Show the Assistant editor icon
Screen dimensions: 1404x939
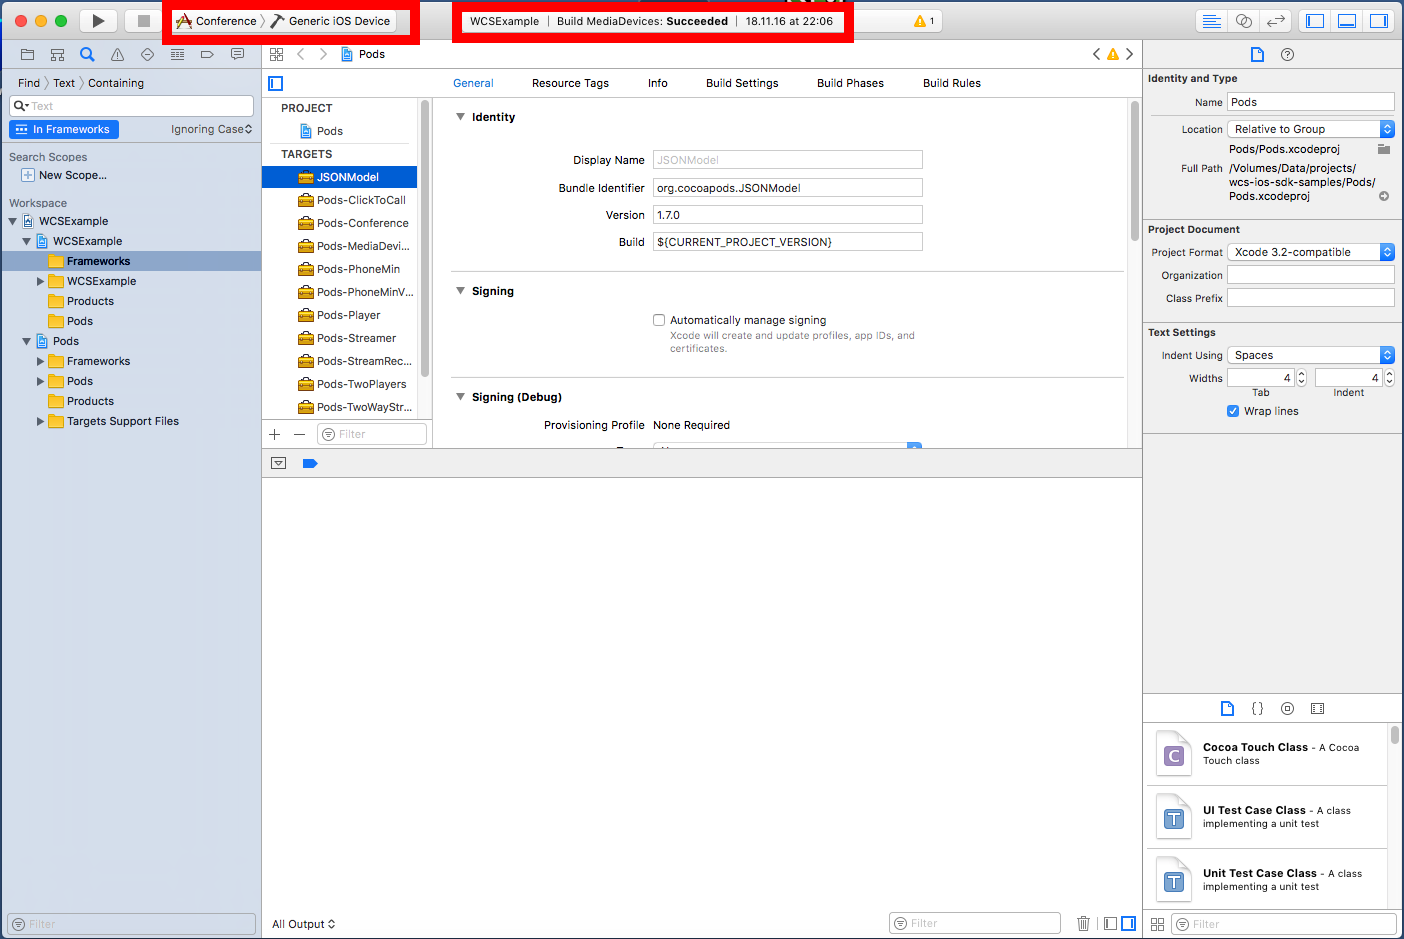tap(1243, 21)
